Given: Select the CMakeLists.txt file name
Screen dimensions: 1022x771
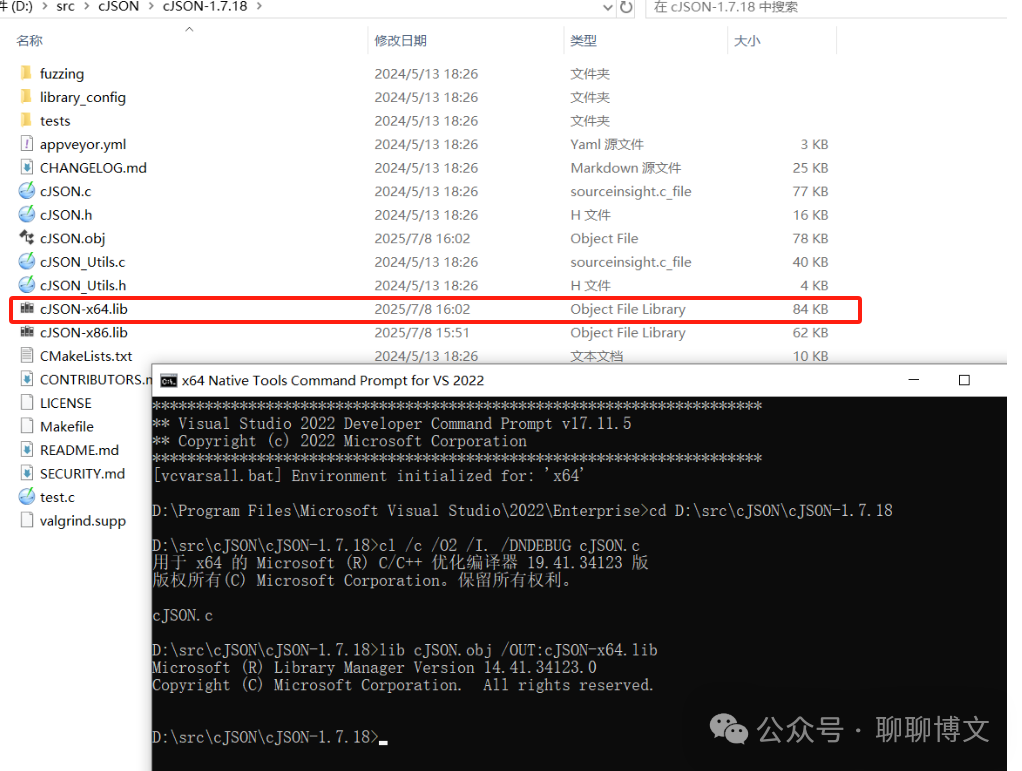Looking at the screenshot, I should coord(86,356).
